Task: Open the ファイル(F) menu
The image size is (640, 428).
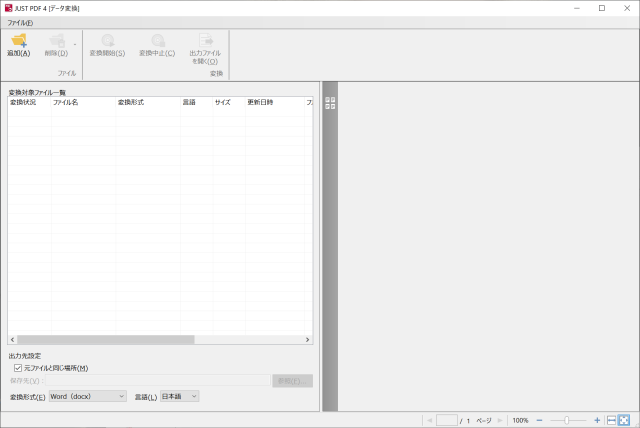Action: 20,23
